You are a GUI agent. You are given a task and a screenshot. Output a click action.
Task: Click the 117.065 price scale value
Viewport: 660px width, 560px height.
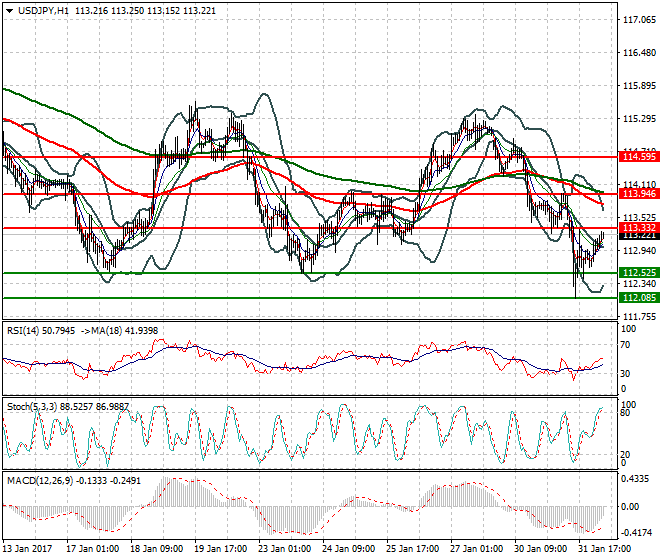click(x=639, y=19)
